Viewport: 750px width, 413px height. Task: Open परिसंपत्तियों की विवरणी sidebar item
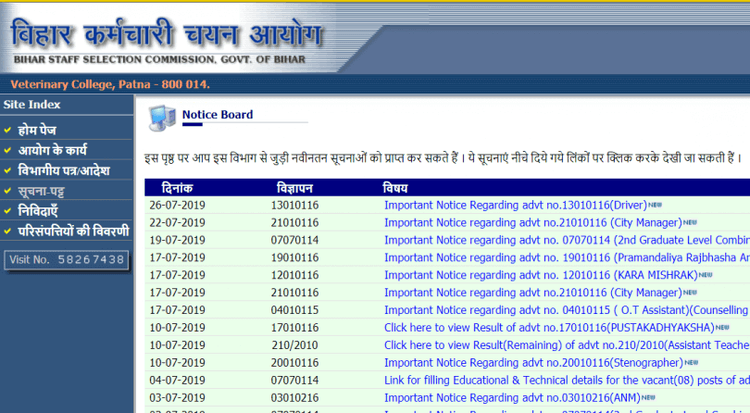click(x=74, y=231)
